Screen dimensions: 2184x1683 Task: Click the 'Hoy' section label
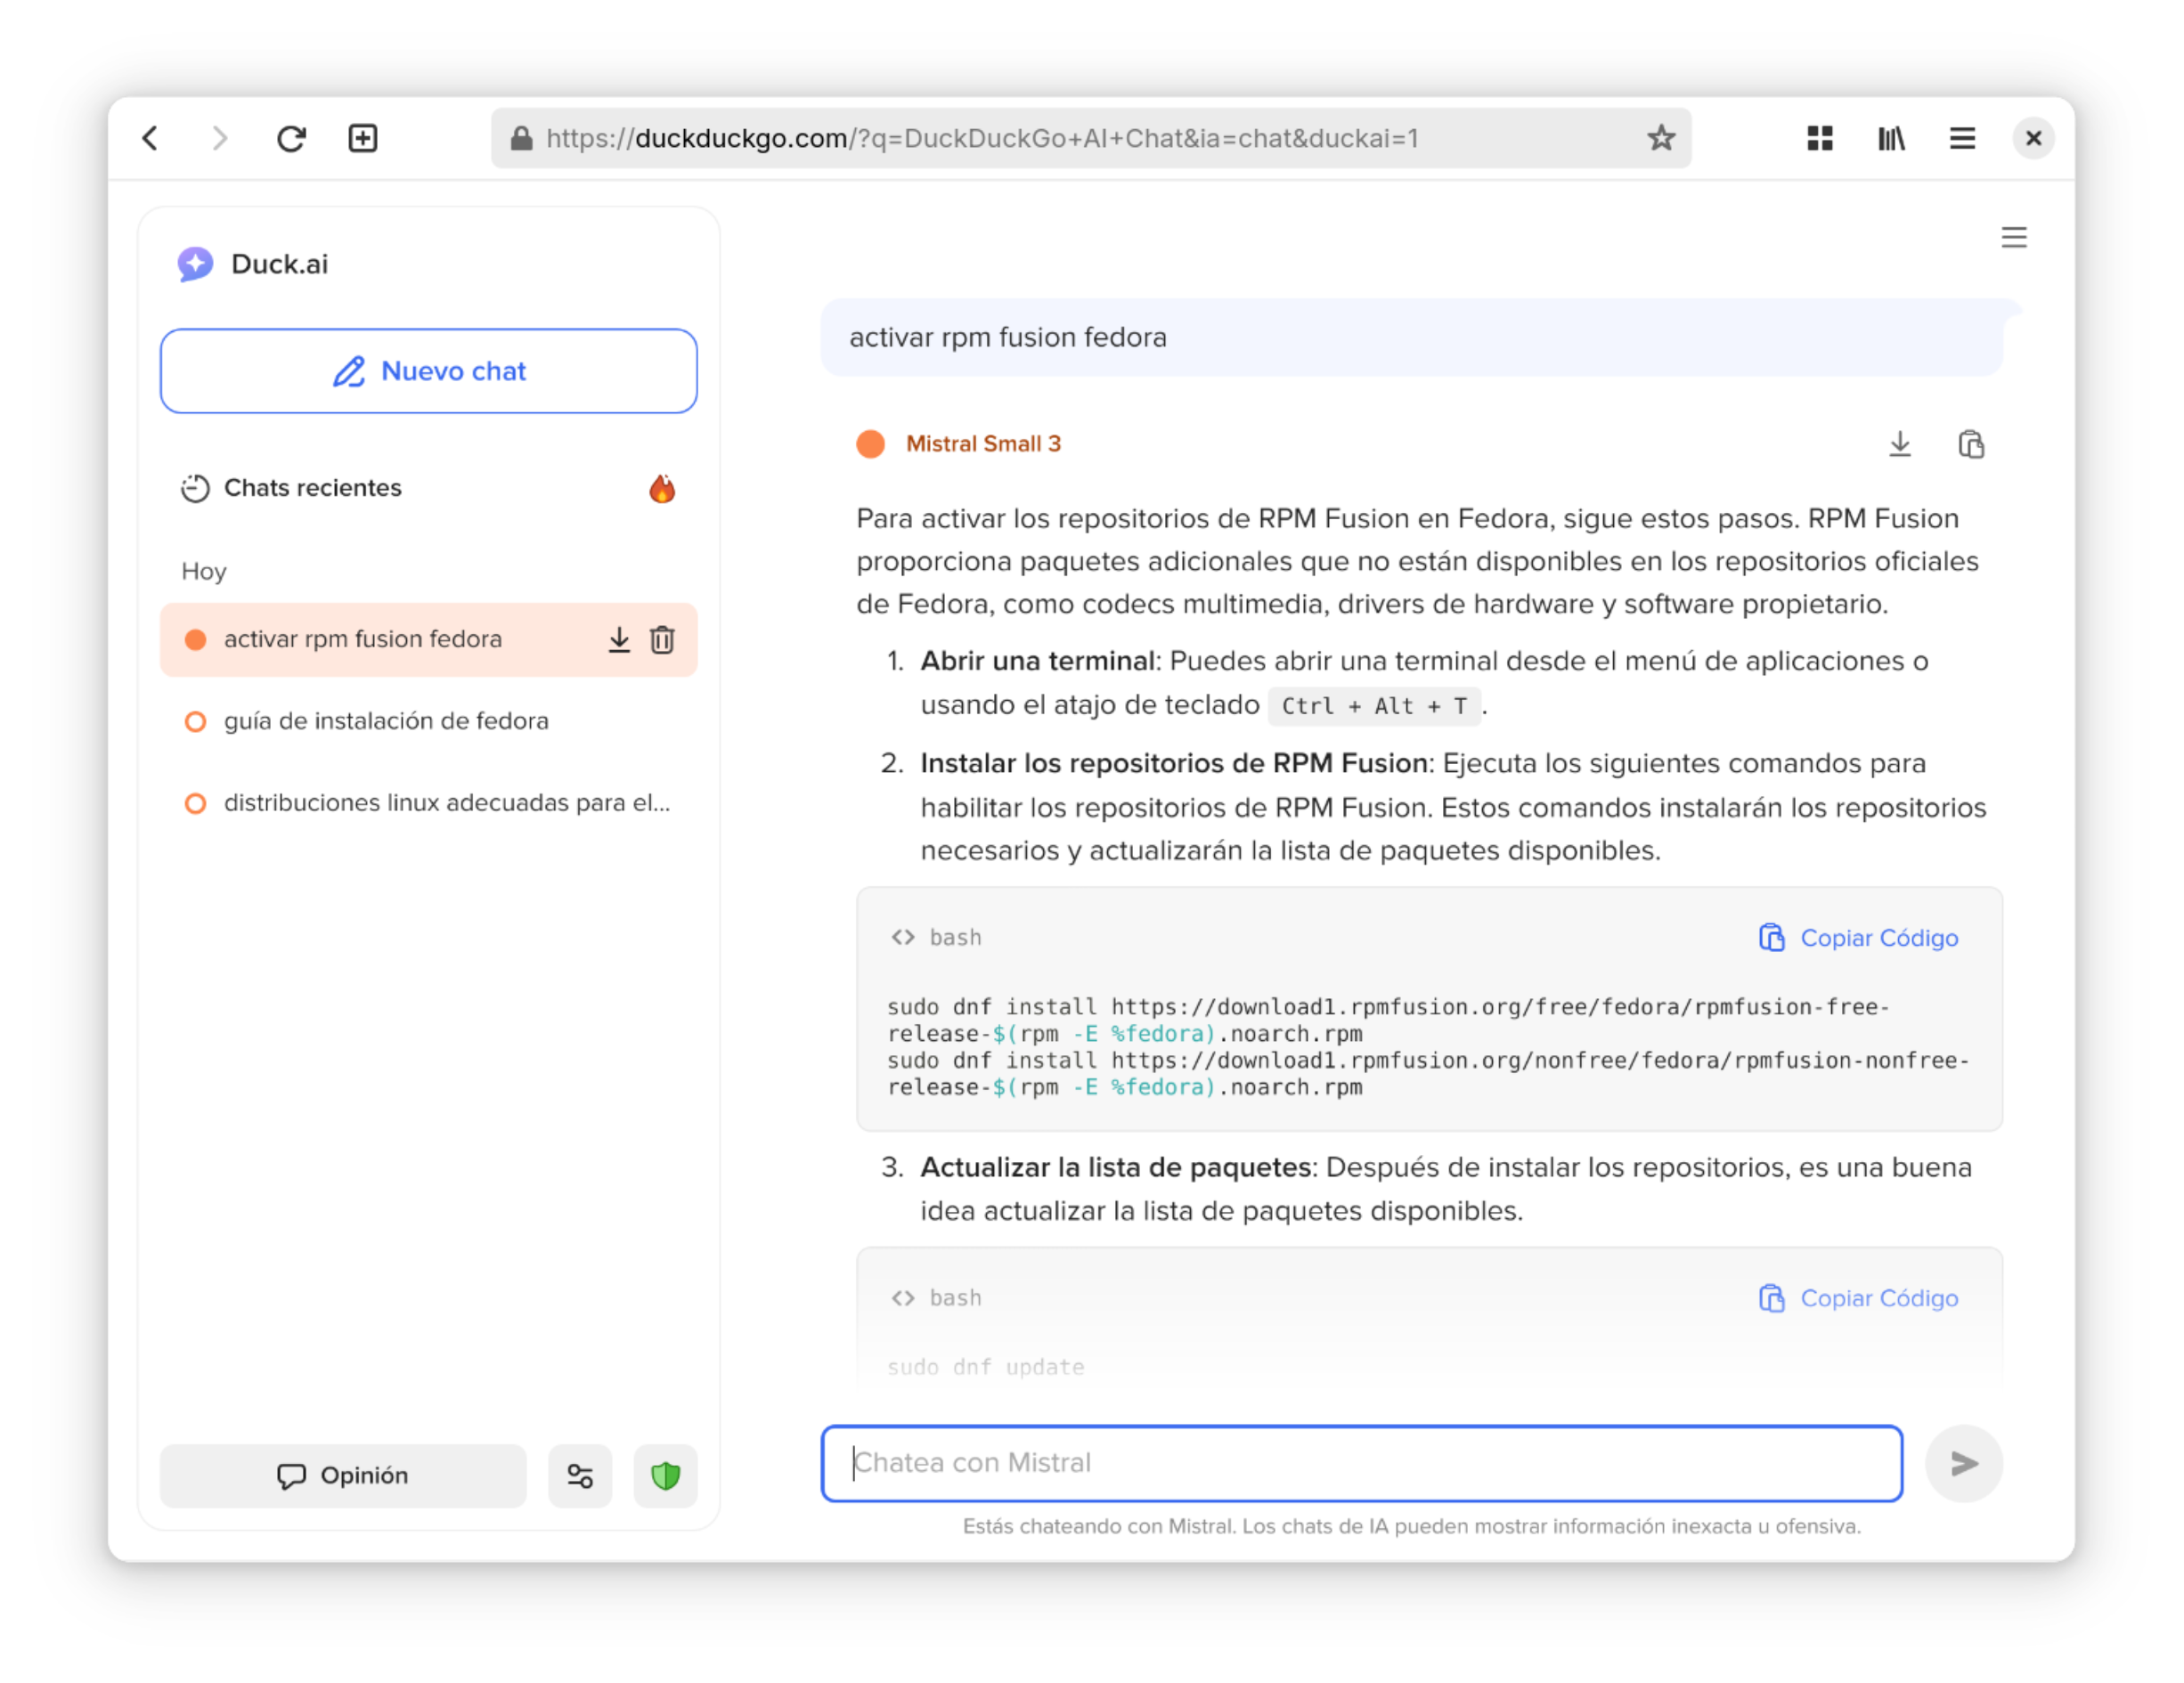click(x=204, y=571)
